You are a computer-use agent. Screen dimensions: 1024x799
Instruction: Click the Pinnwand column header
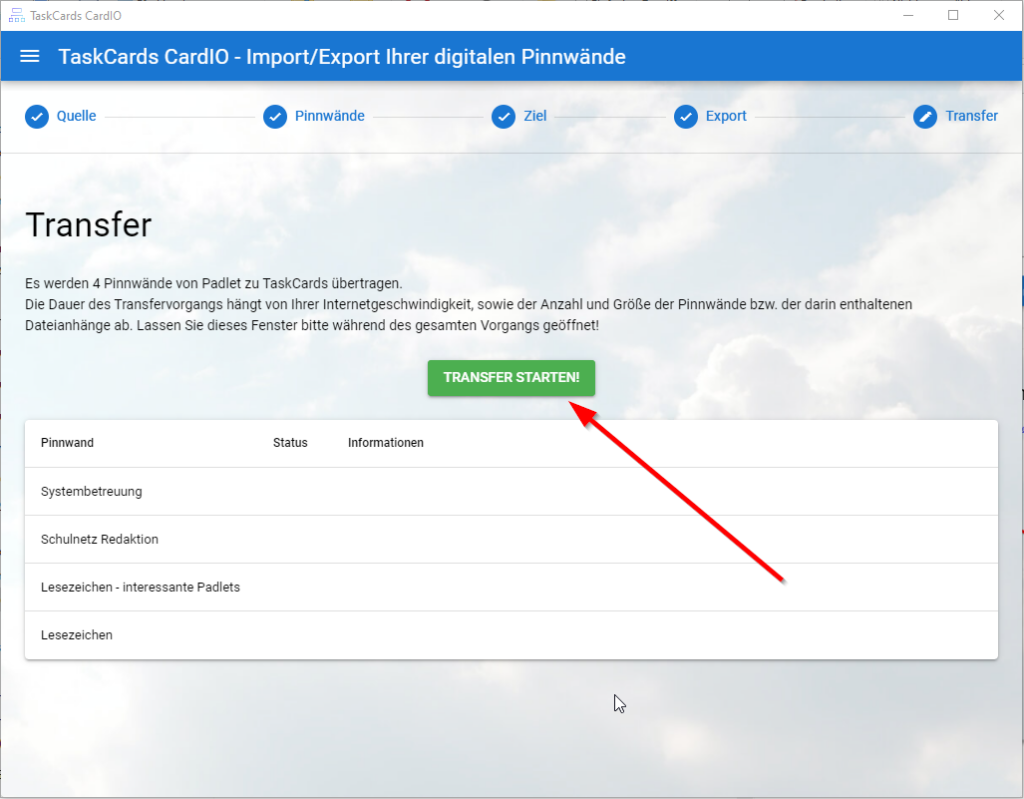coord(67,443)
